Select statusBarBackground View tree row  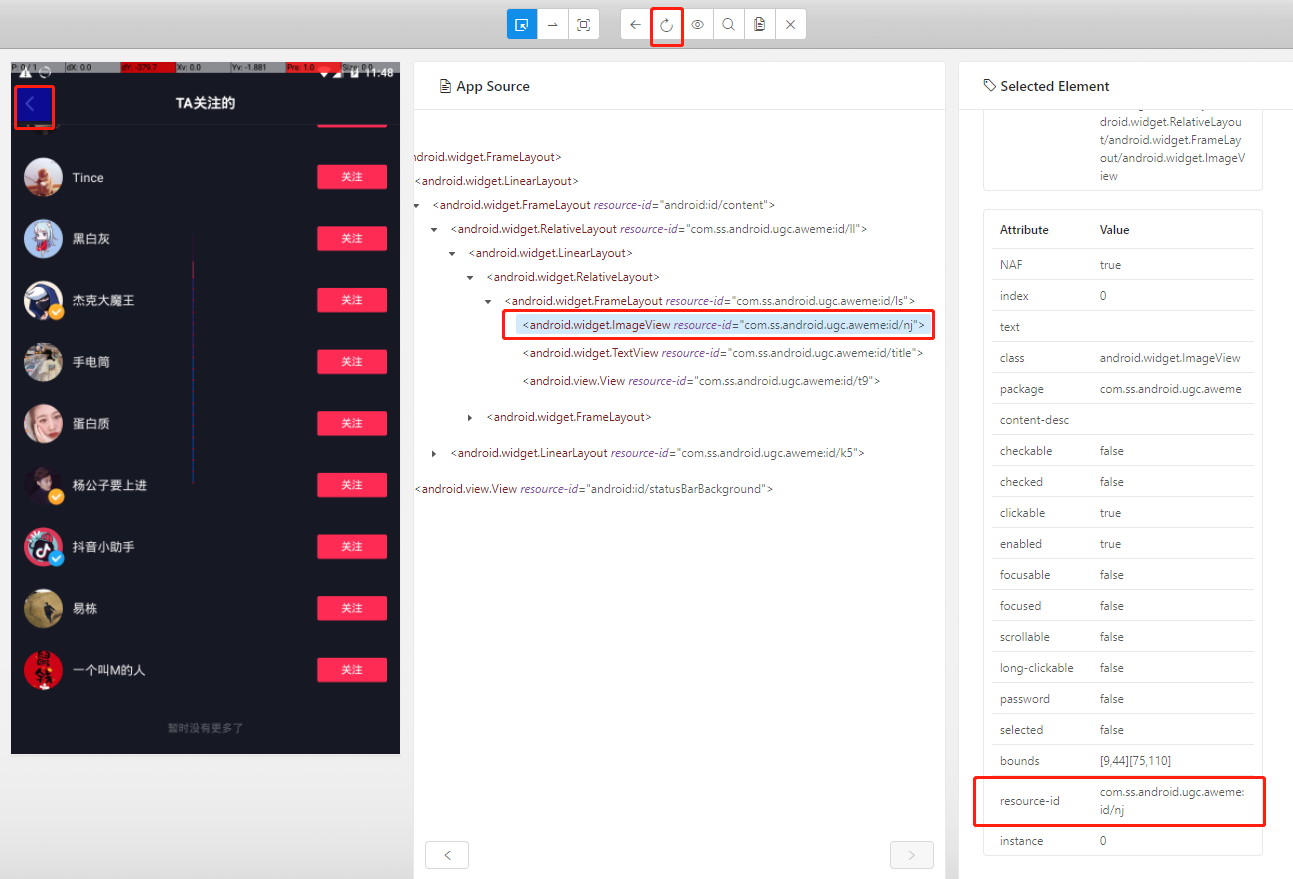coord(593,489)
